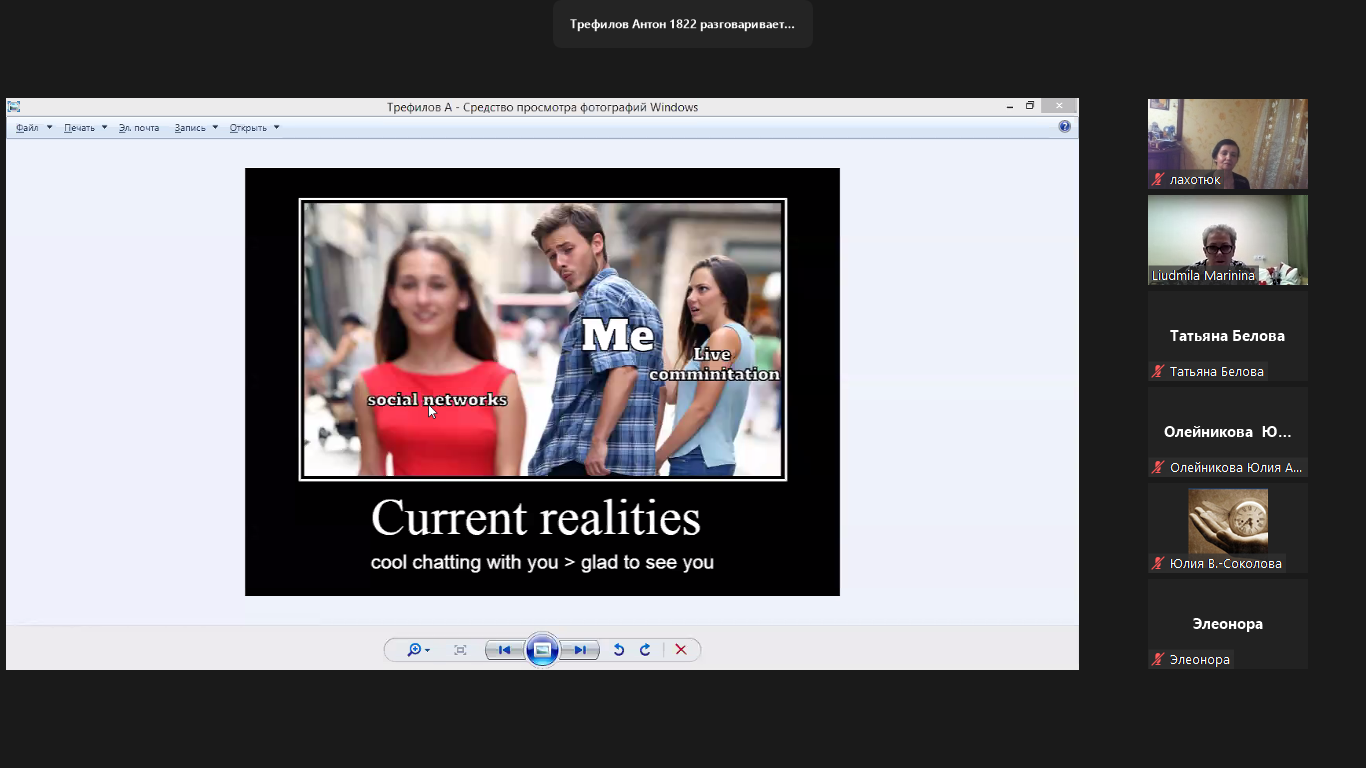Delete the photo with red X
Screen dimensions: 1366x768
(681, 650)
